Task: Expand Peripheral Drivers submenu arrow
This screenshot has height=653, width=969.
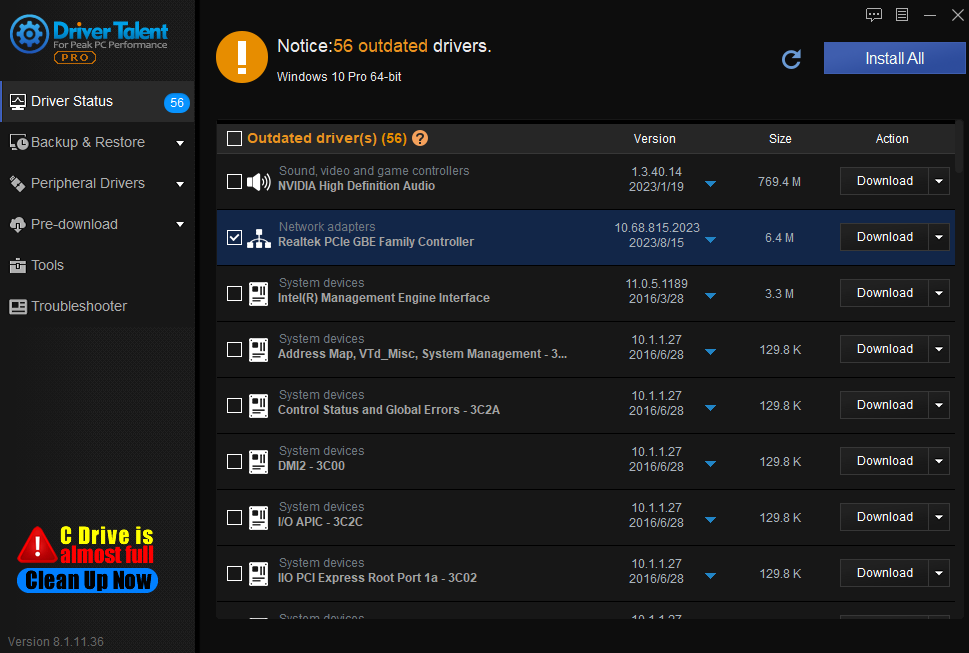Action: (180, 184)
